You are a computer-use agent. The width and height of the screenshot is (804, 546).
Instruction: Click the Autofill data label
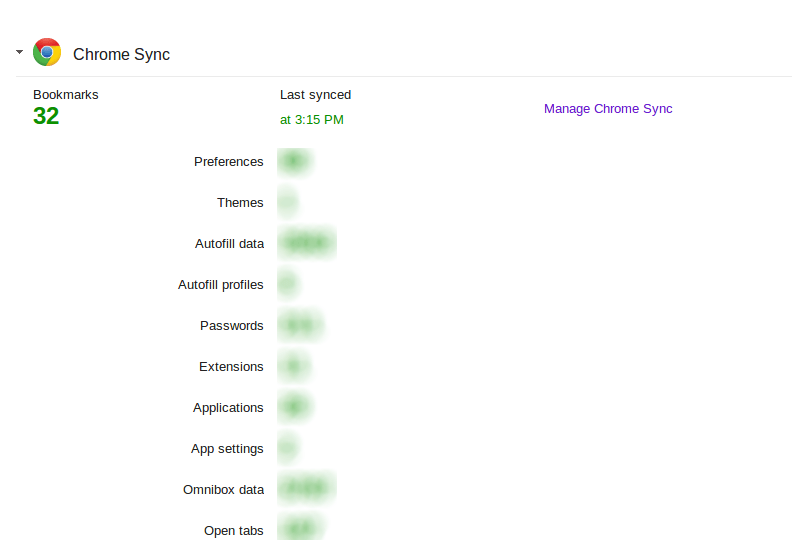(230, 244)
